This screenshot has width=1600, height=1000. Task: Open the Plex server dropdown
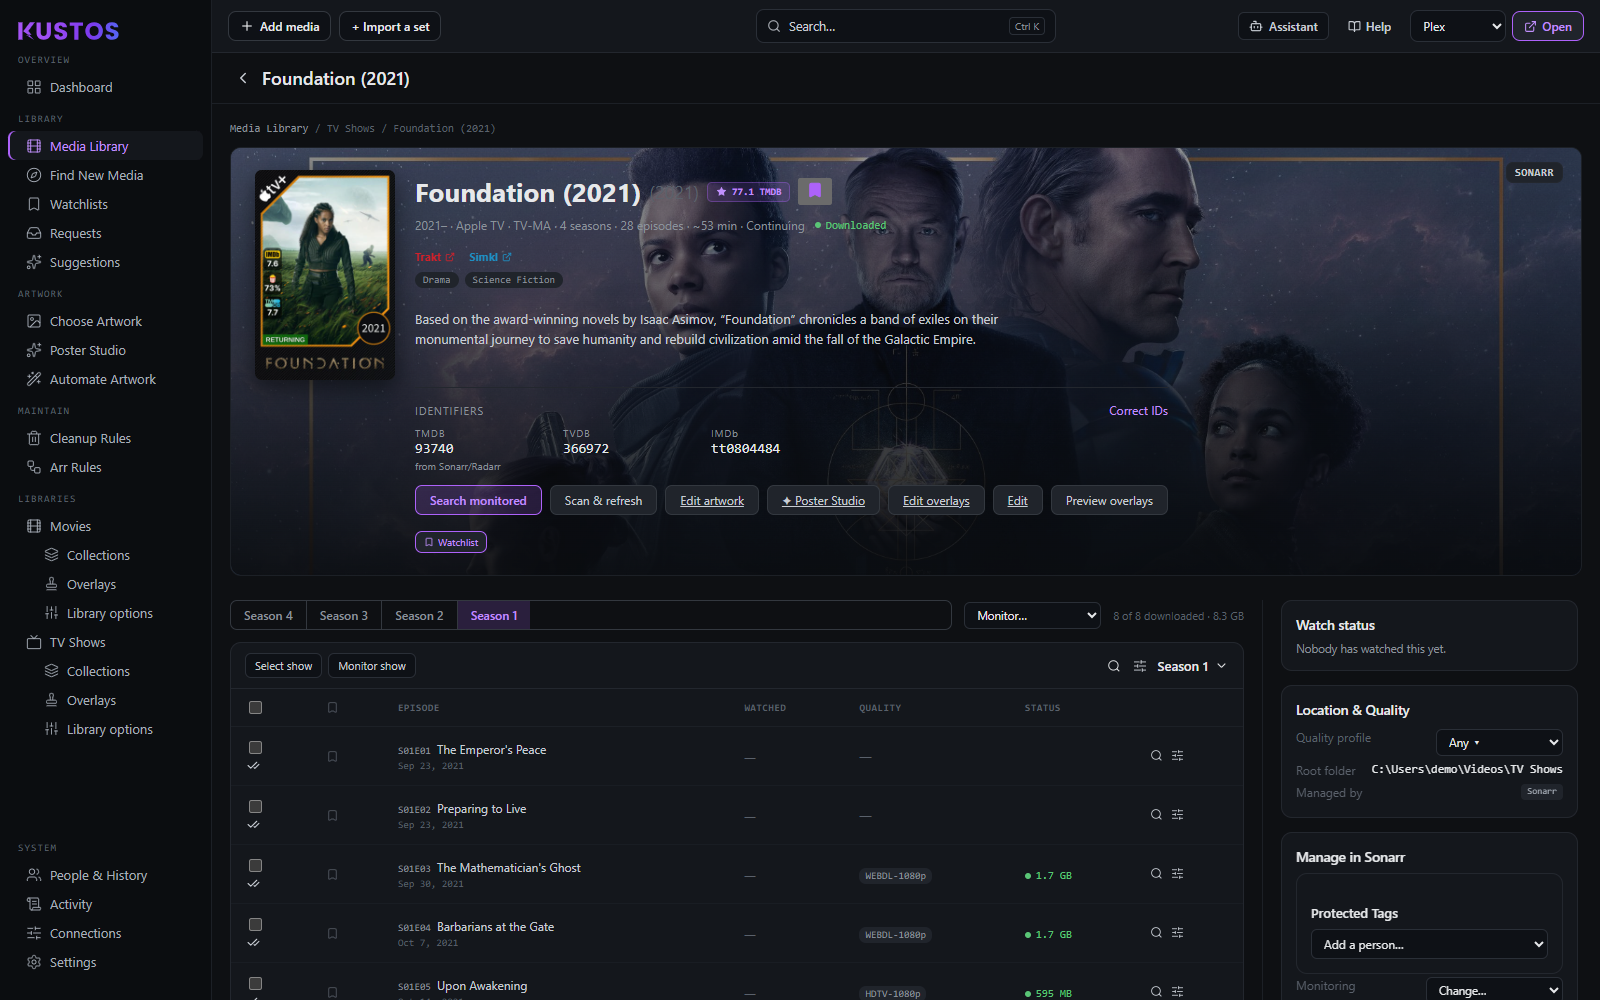pyautogui.click(x=1458, y=27)
